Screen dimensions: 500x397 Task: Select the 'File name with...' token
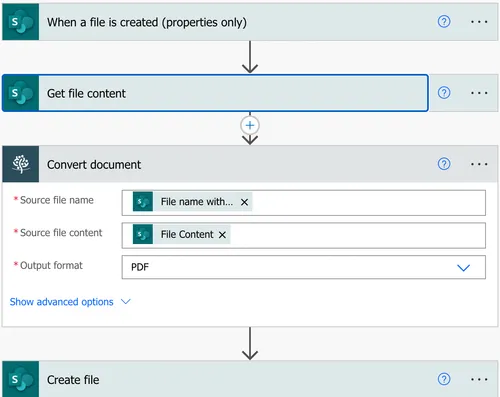click(x=192, y=202)
